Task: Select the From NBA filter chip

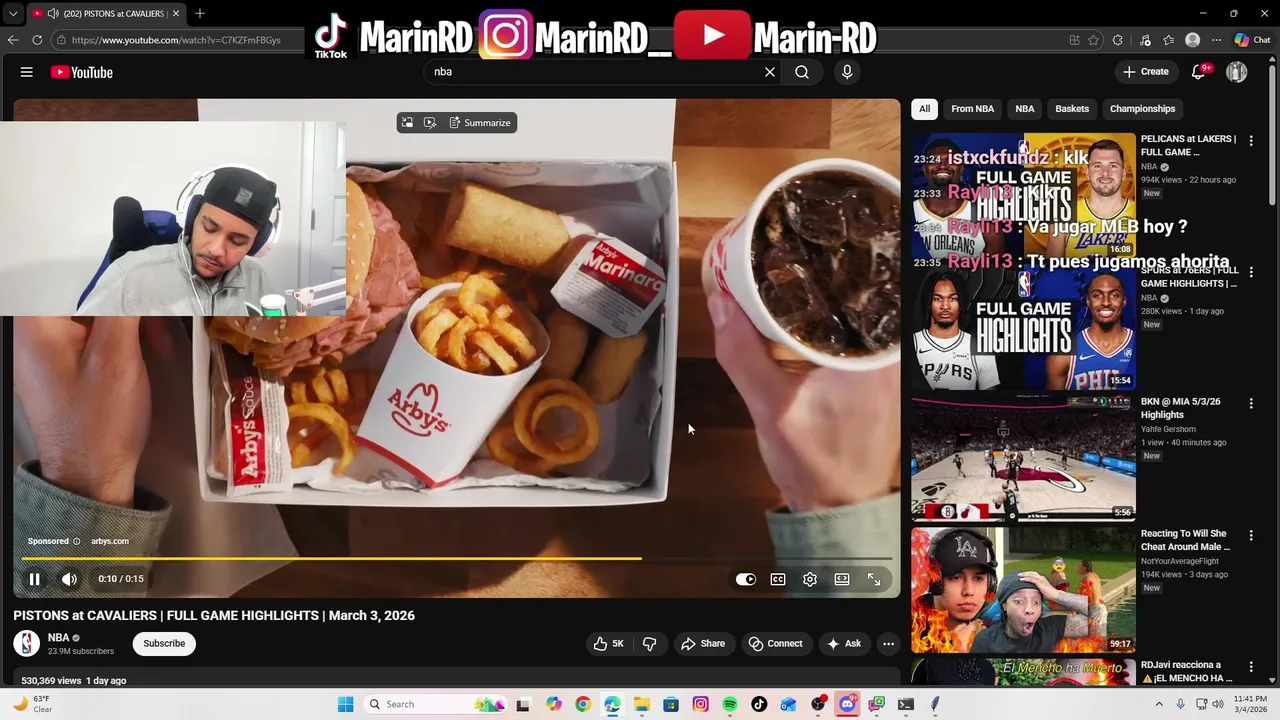Action: click(x=973, y=109)
